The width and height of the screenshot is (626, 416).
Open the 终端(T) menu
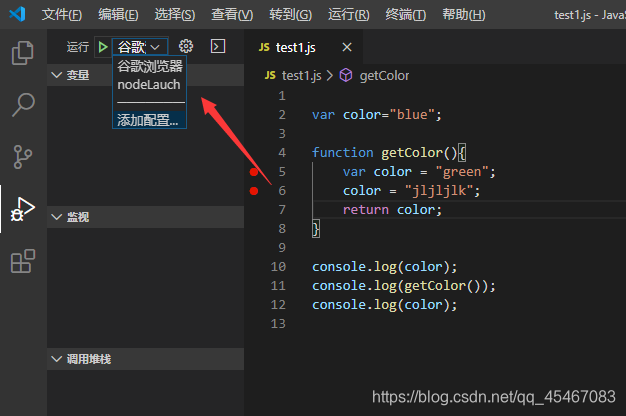[406, 15]
